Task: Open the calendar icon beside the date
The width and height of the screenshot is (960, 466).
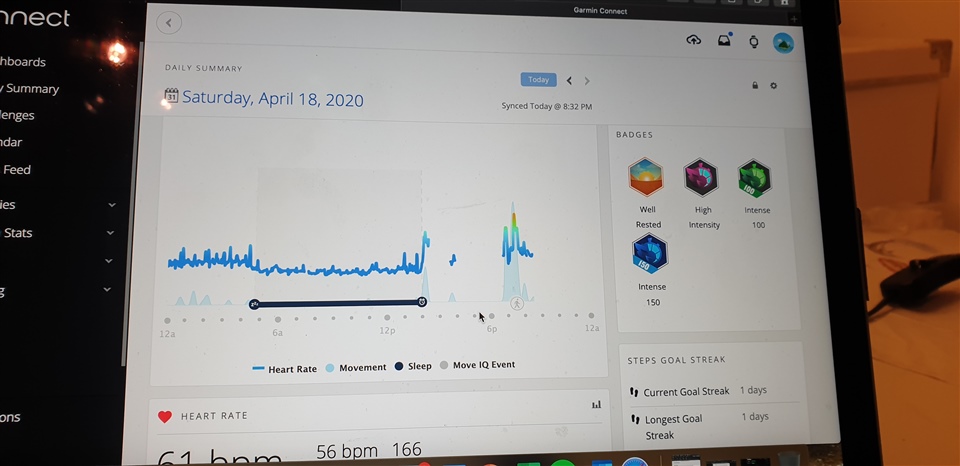Action: 171,96
